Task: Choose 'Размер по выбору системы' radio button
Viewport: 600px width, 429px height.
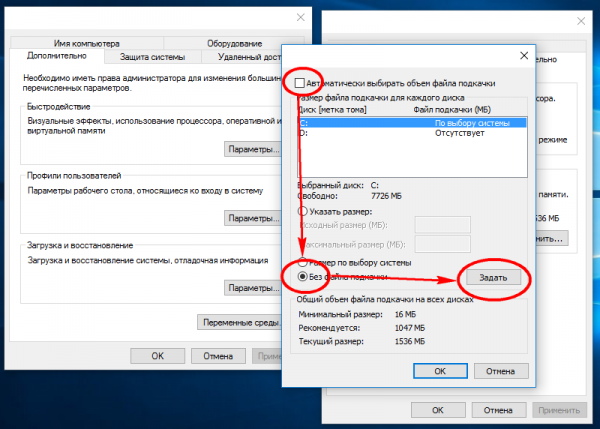Action: pos(303,263)
